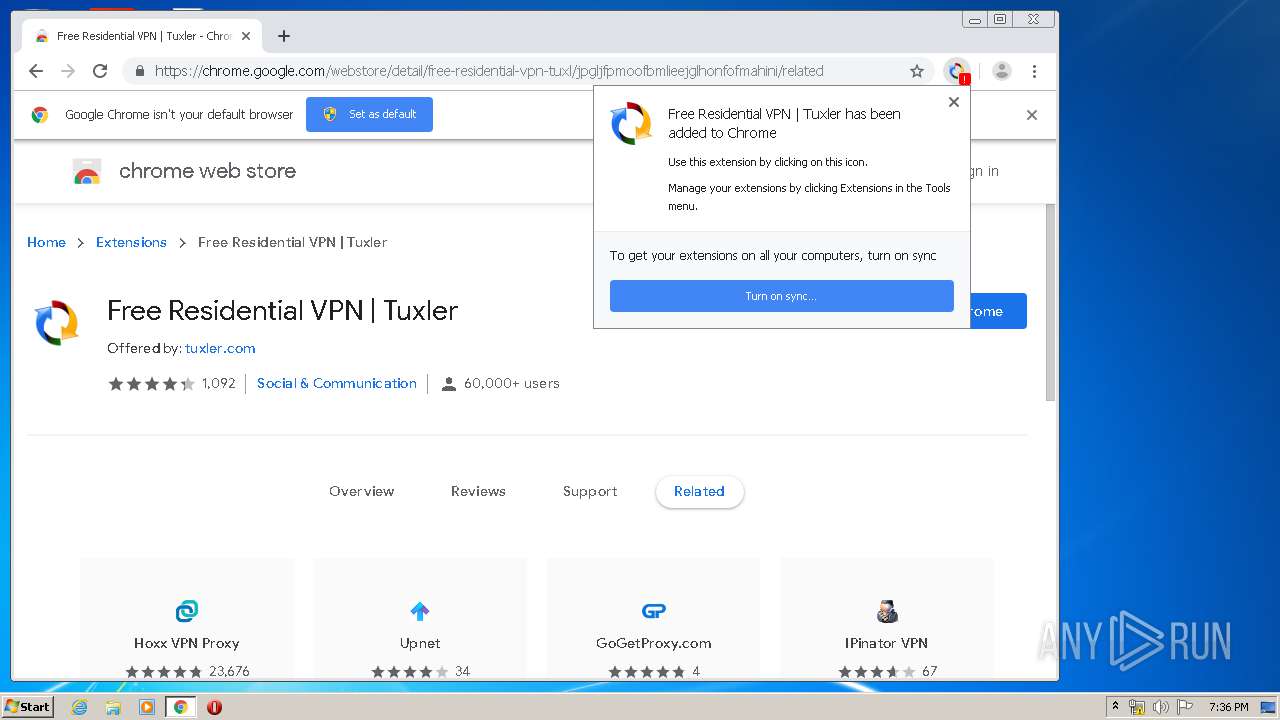Bookmark this page with the star icon
The image size is (1280, 720).
click(x=916, y=71)
